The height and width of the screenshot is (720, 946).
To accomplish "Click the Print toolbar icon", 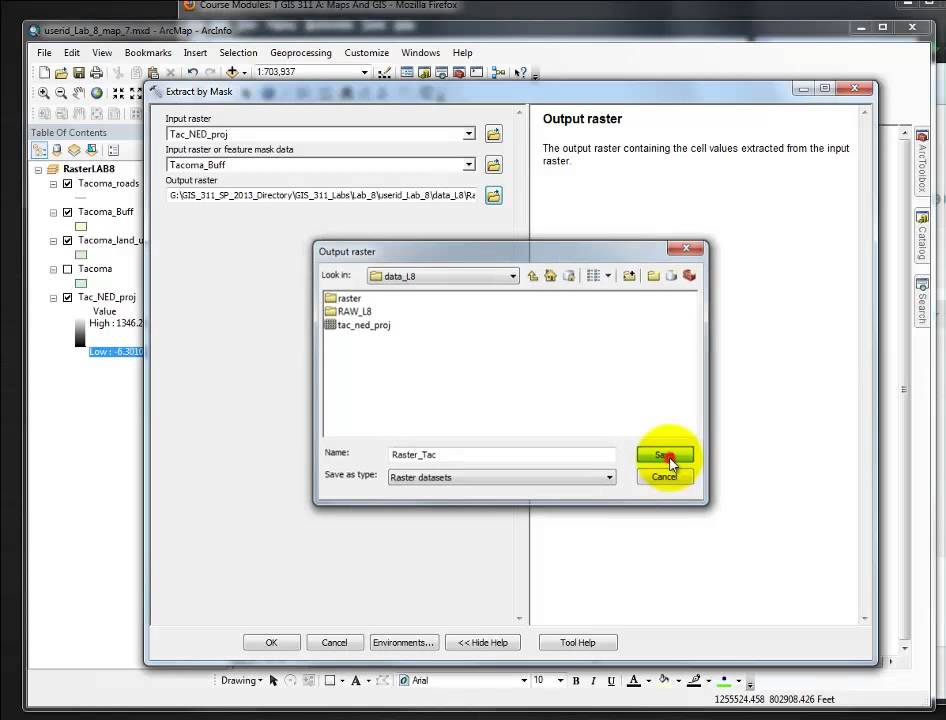I will pyautogui.click(x=96, y=73).
